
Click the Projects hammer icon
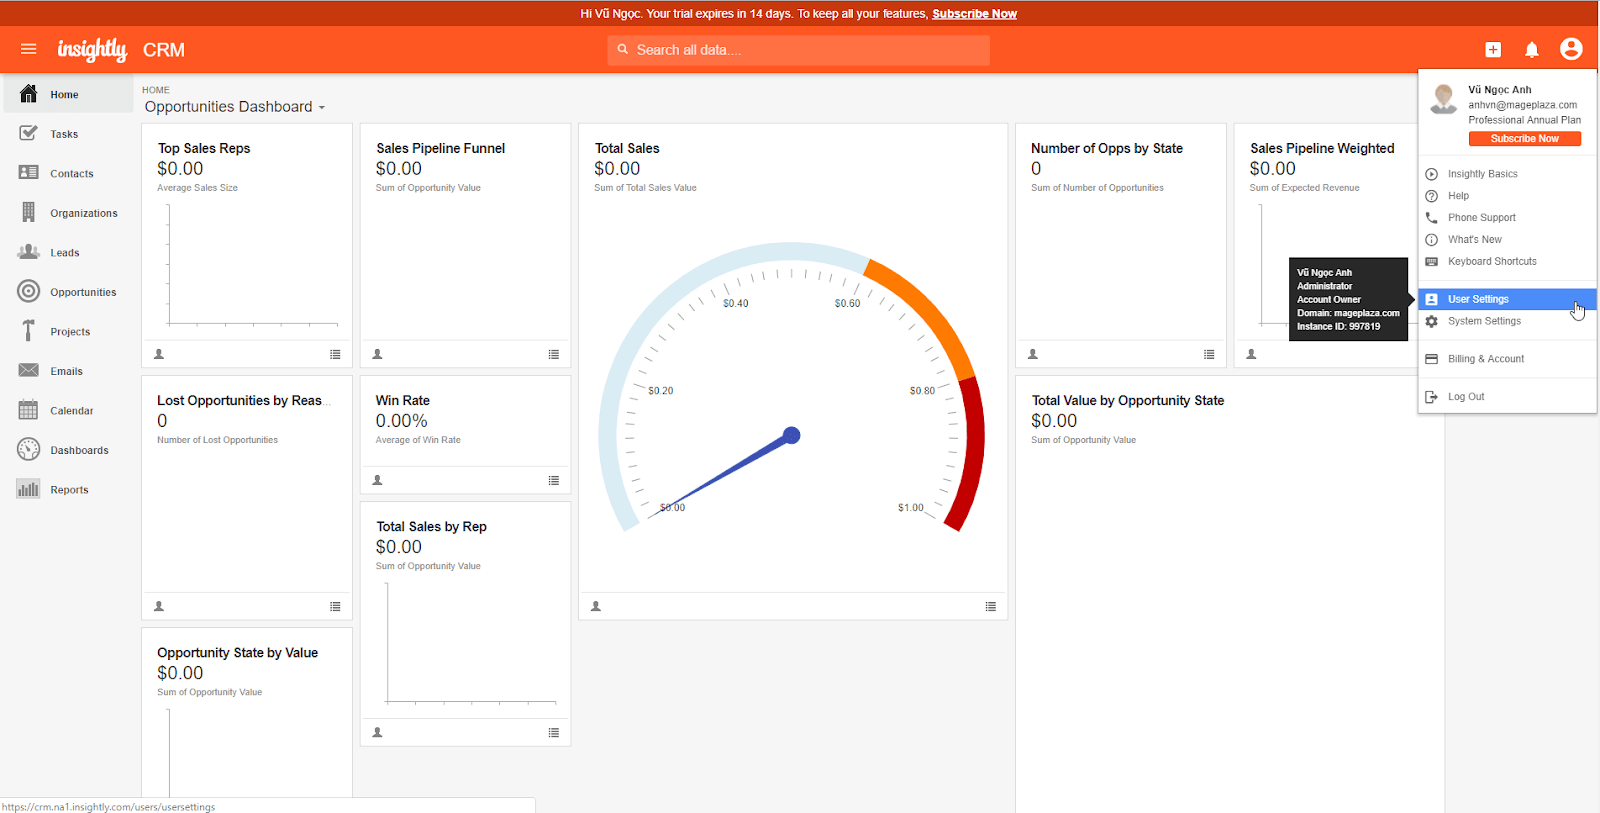29,331
